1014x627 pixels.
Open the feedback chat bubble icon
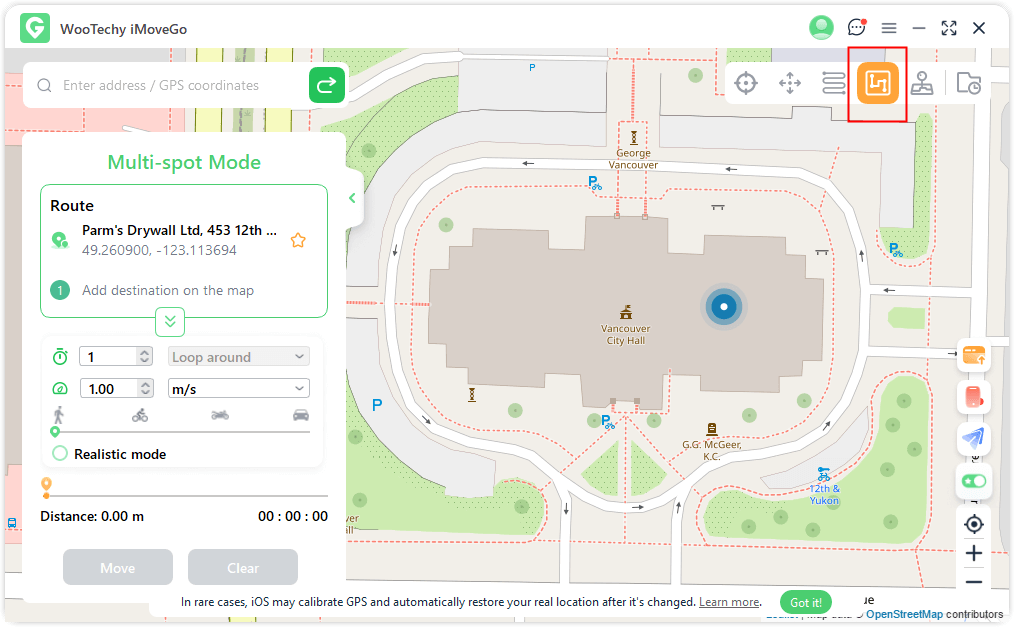tap(856, 28)
